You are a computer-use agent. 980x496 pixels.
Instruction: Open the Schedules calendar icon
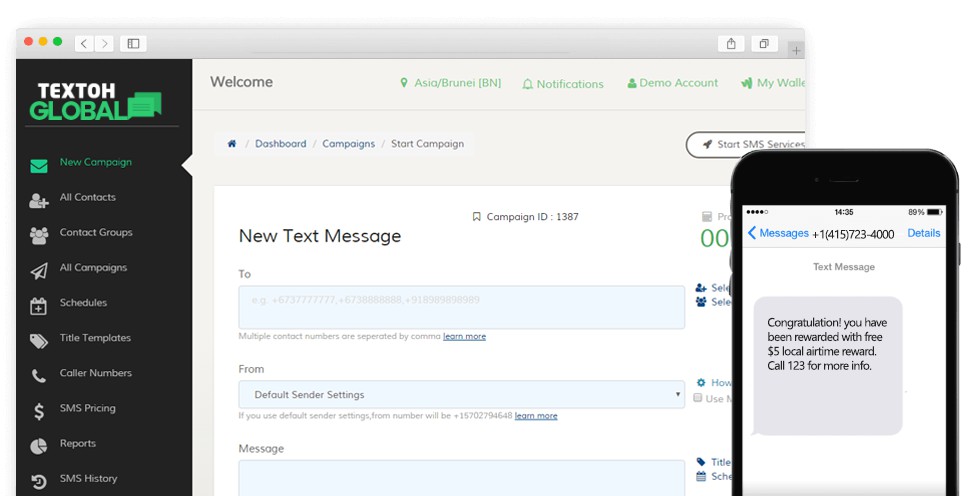coord(39,306)
